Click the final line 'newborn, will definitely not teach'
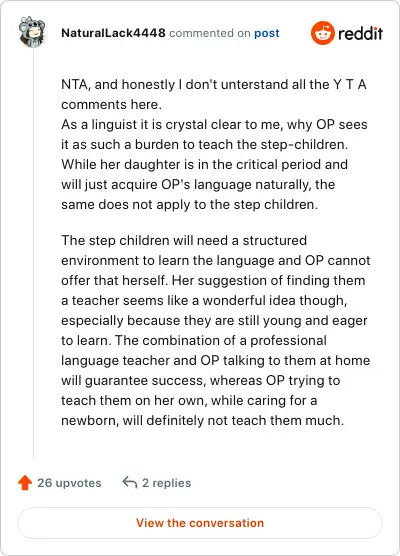 [202, 421]
